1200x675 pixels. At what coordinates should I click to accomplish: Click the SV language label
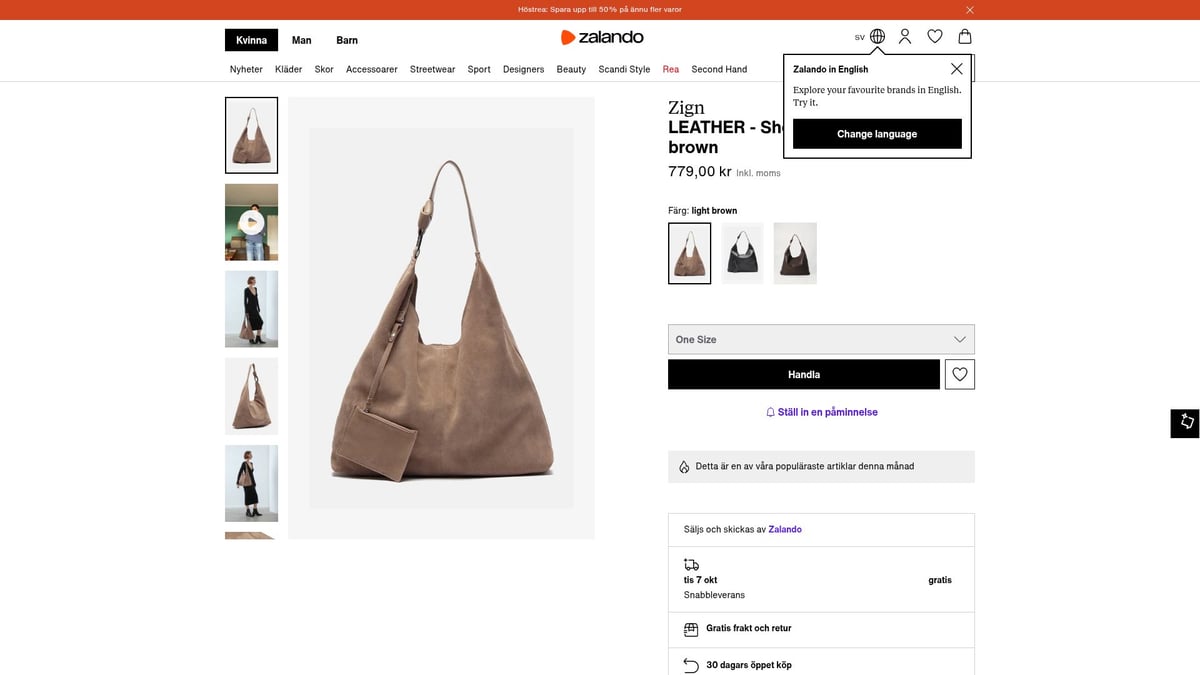pos(859,37)
